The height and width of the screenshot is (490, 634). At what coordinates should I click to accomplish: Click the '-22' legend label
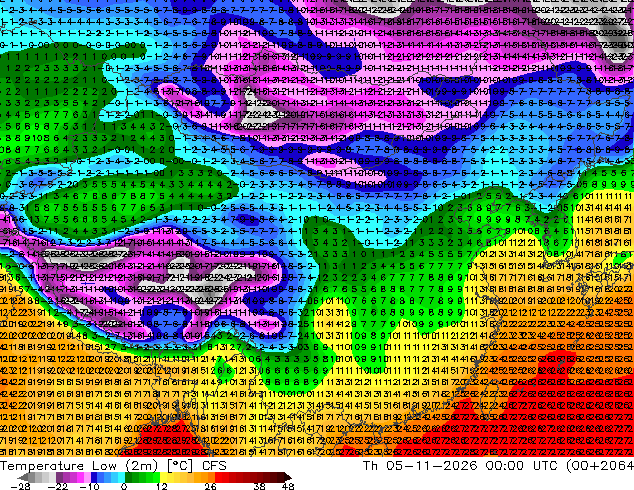pyautogui.click(x=57, y=486)
